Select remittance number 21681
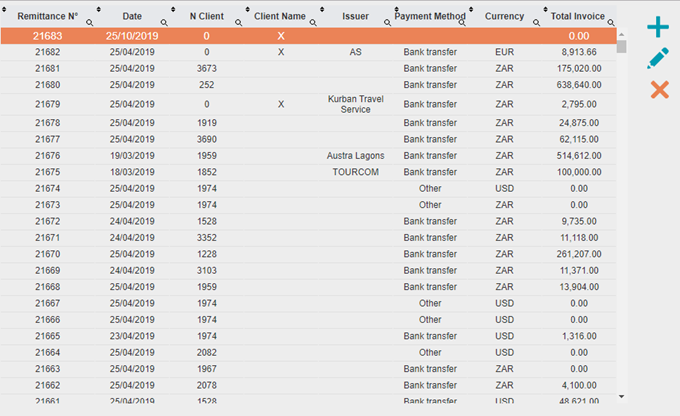Viewport: 680px width, 416px height. coord(48,69)
